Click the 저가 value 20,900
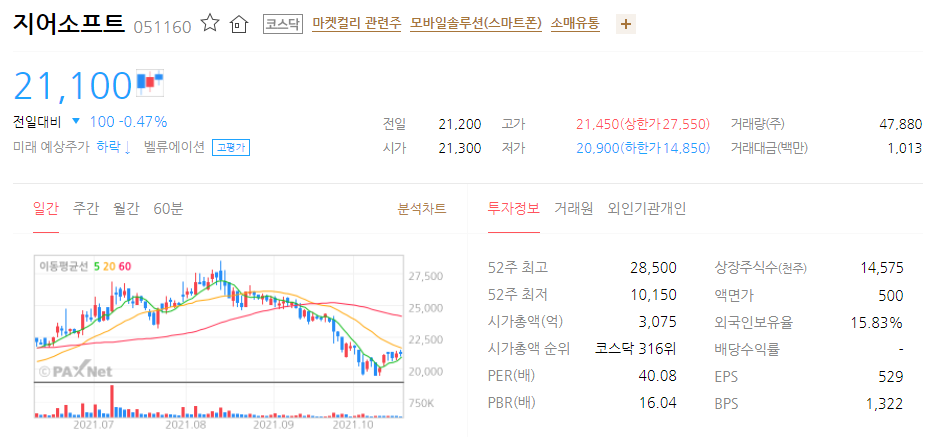The width and height of the screenshot is (937, 445). 598,148
